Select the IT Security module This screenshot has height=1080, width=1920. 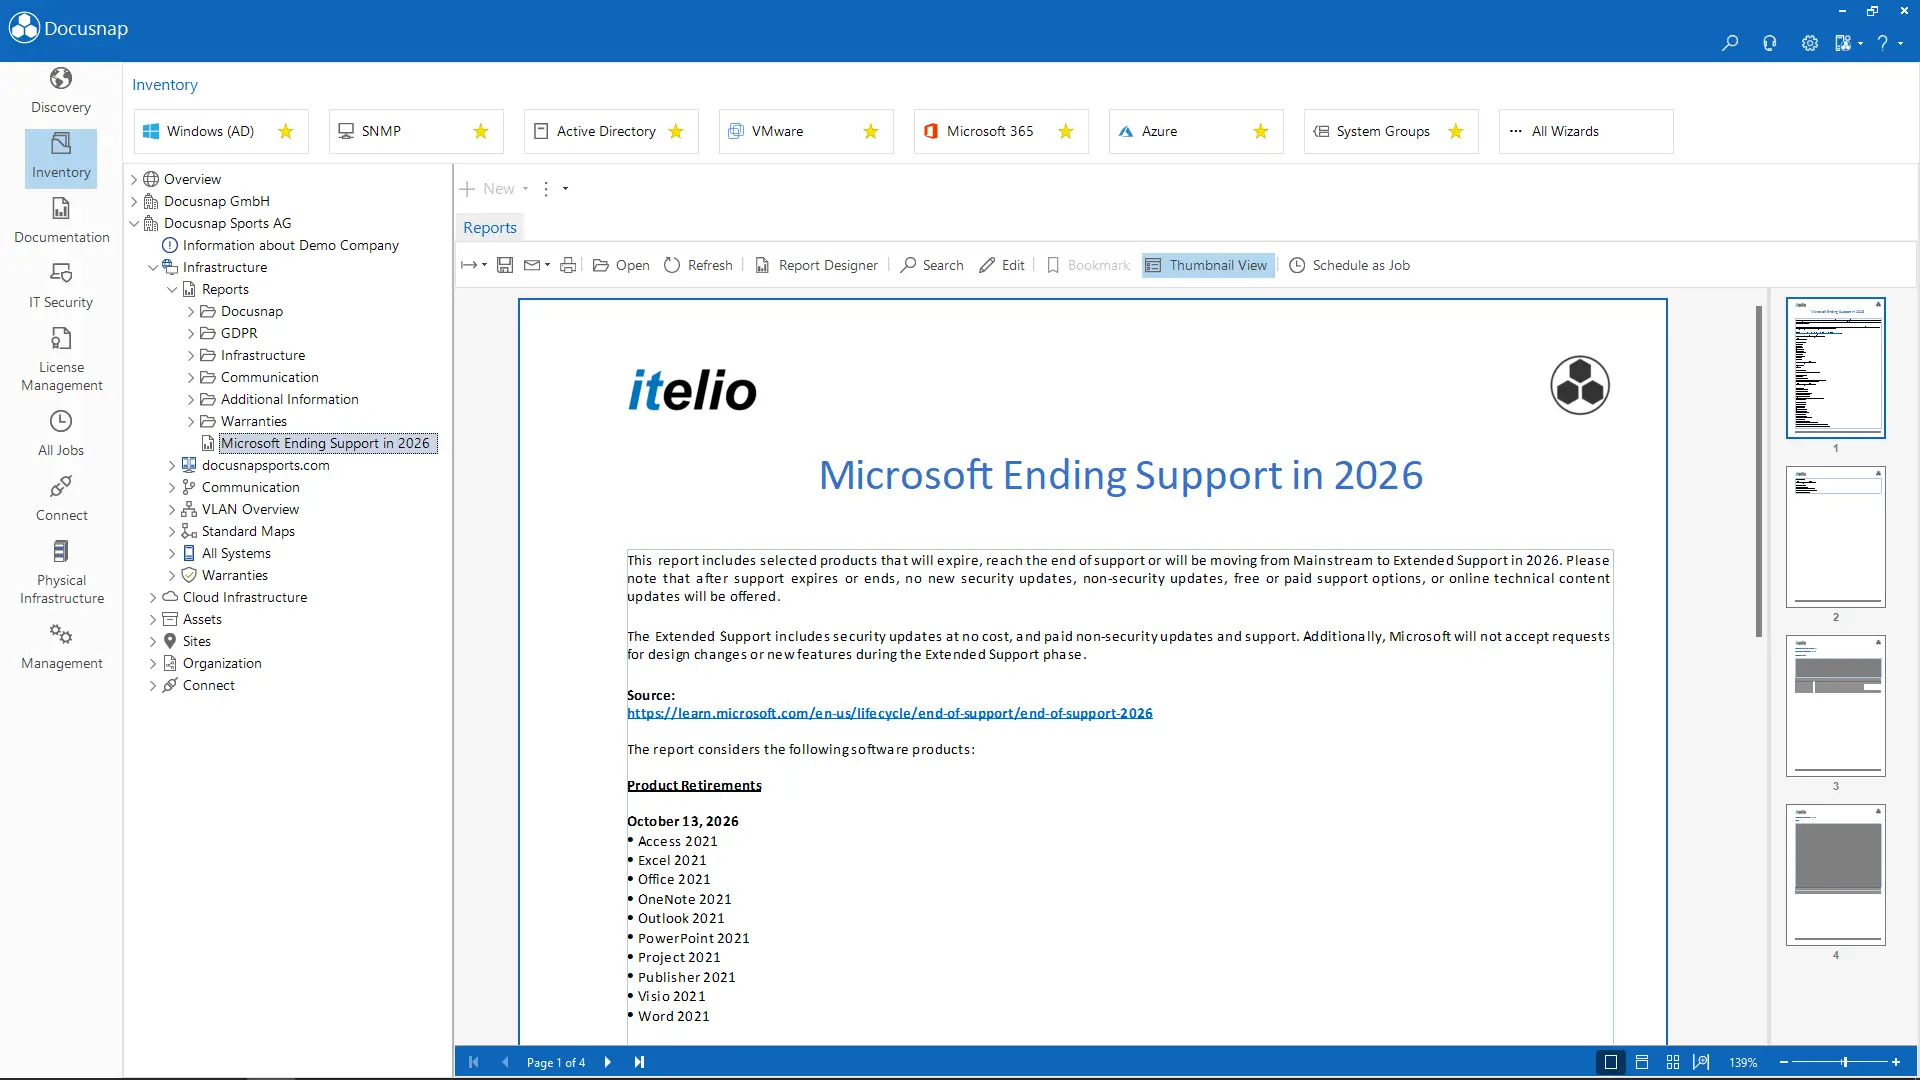point(60,285)
